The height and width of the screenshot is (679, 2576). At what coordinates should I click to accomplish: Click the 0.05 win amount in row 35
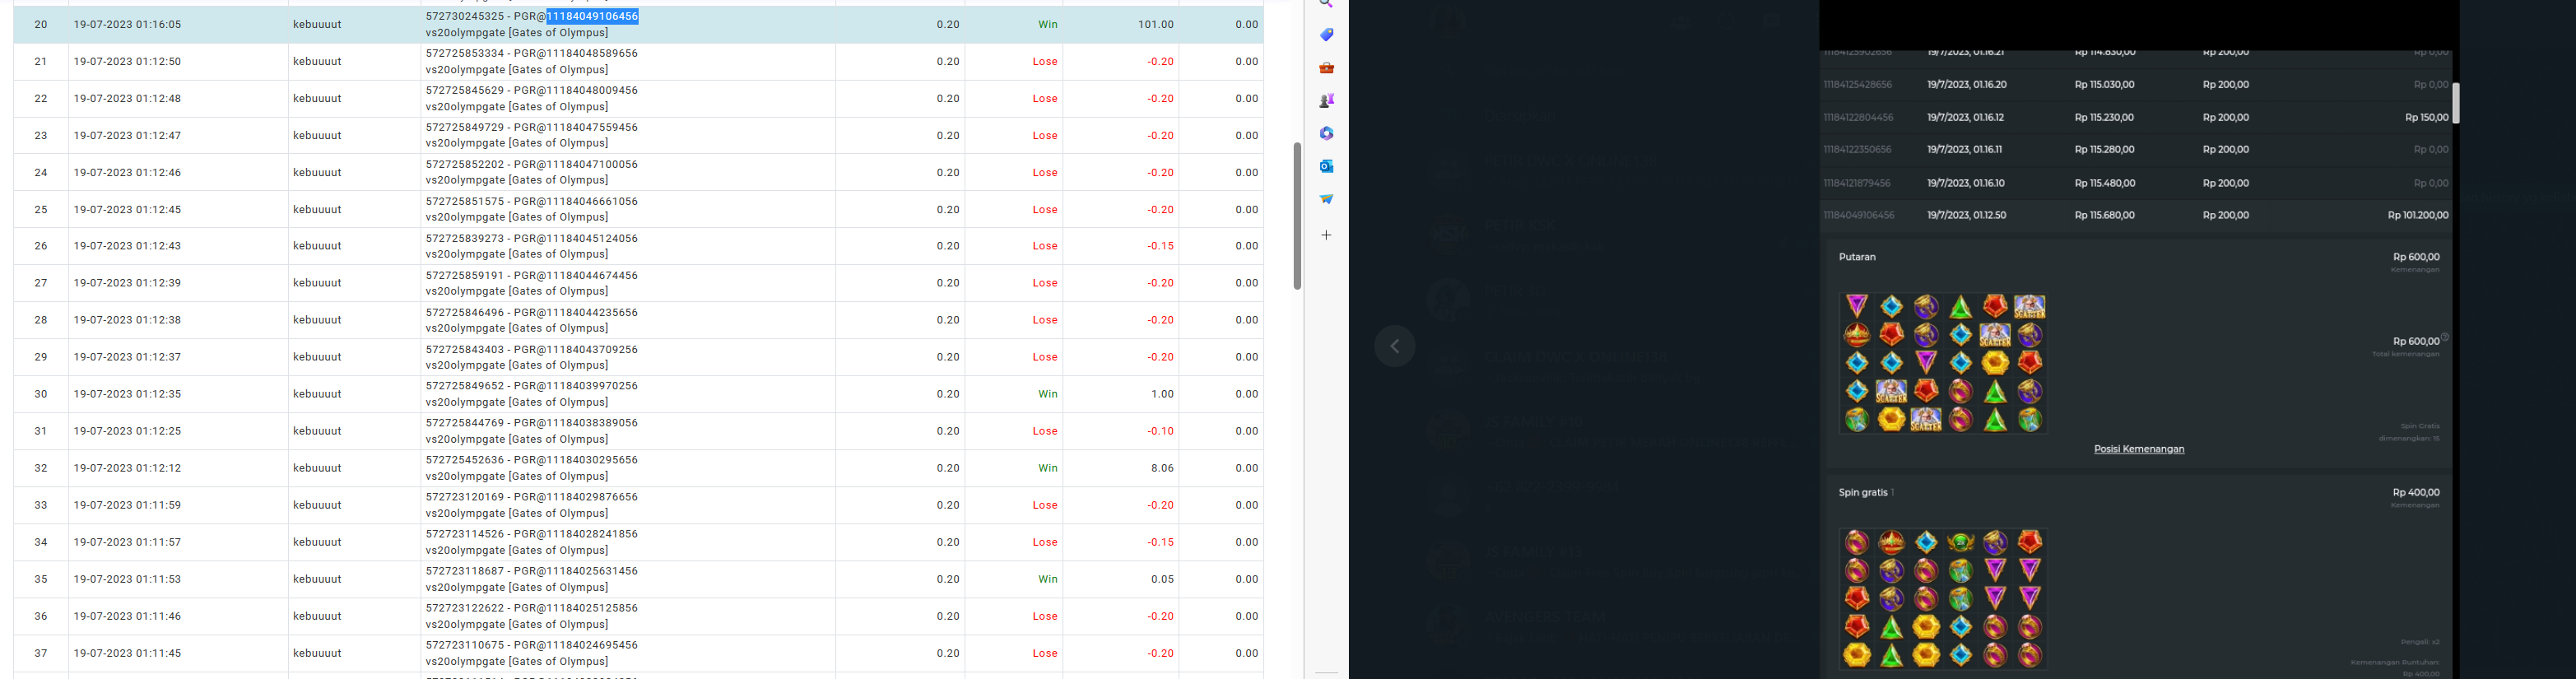coord(1162,579)
